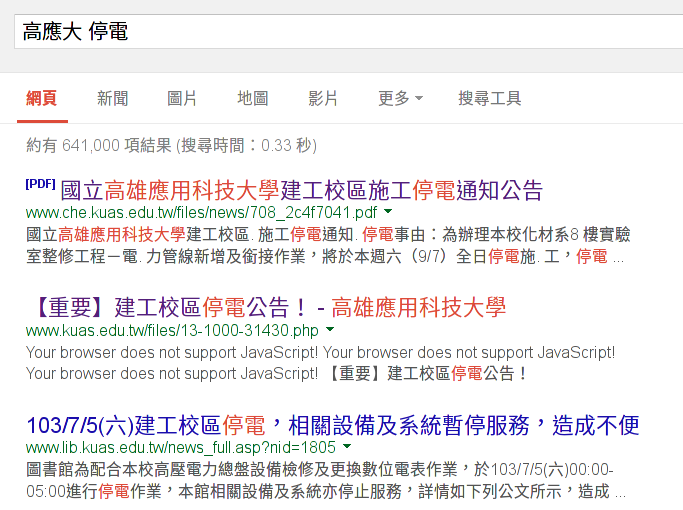The image size is (683, 510).
Task: Click the URL www.kuas.edu.tw/files/13-1000-31430.php
Action: [x=172, y=331]
